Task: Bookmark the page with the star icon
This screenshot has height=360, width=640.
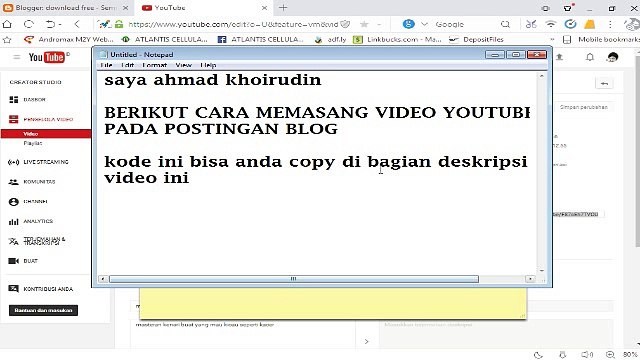Action: pyautogui.click(x=364, y=24)
